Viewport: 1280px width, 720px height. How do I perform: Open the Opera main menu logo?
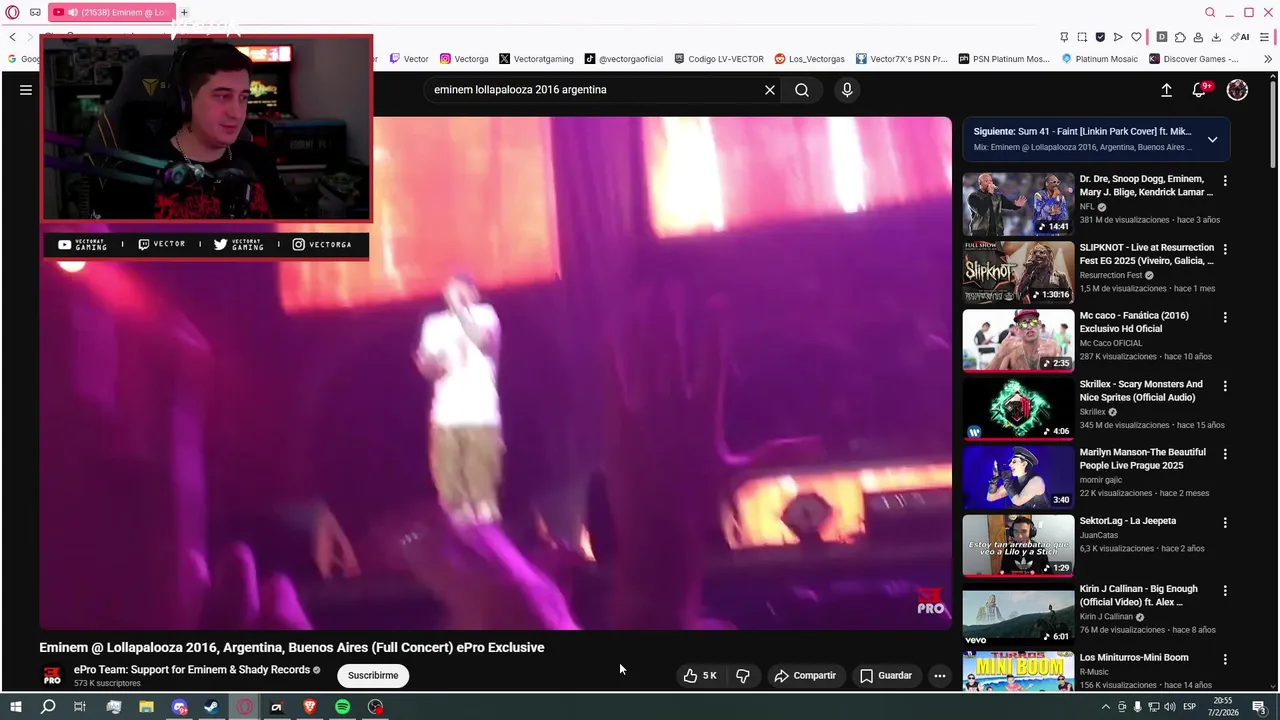tap(12, 12)
